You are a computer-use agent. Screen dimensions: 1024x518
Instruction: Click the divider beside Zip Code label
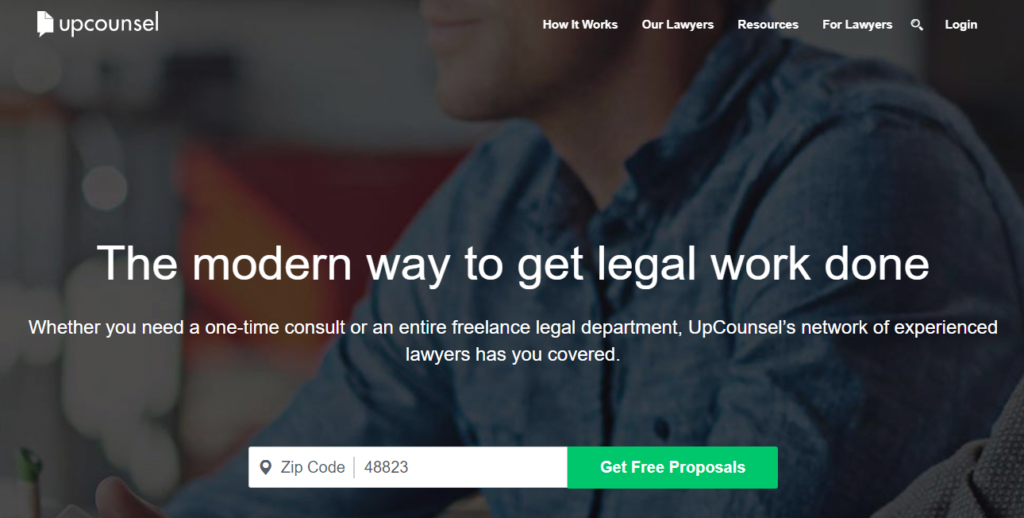coord(355,467)
